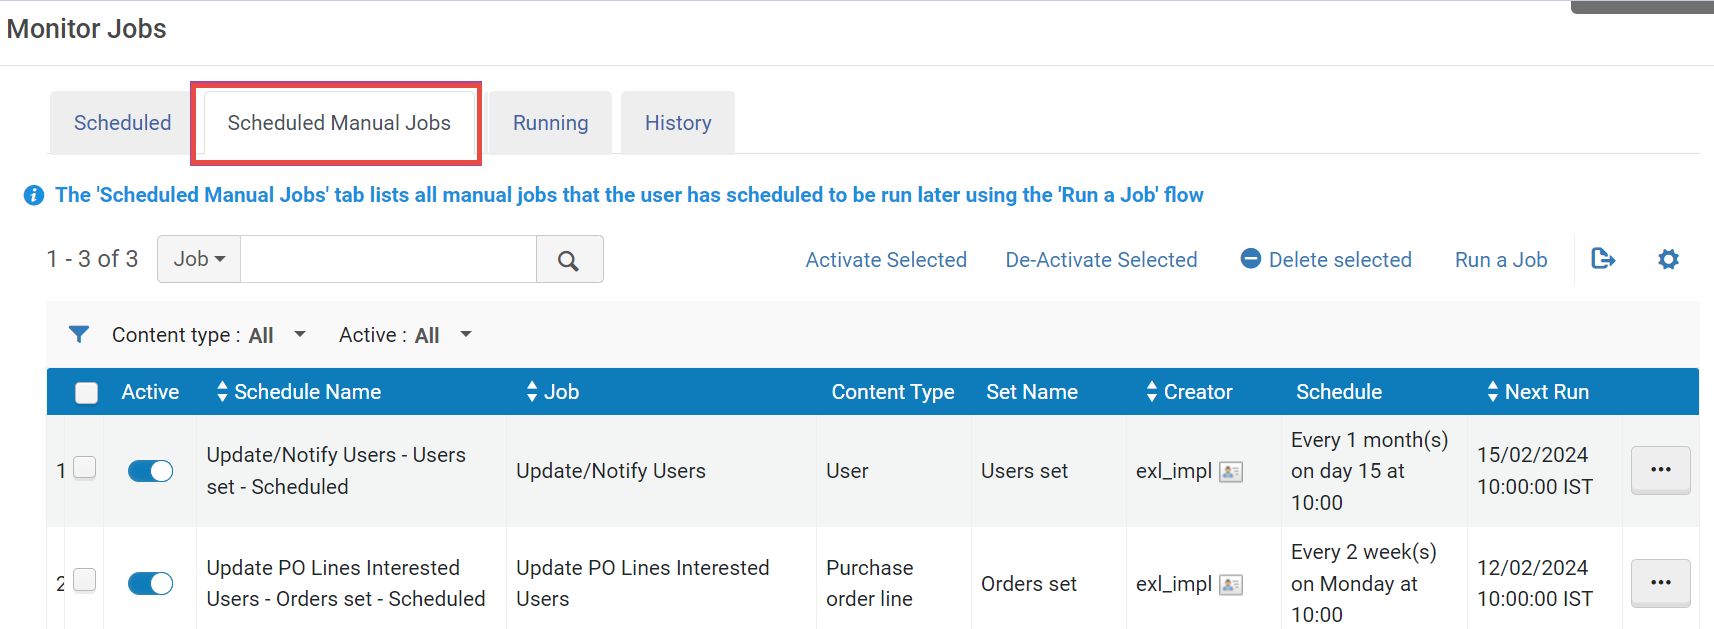The height and width of the screenshot is (629, 1714).
Task: Check the select-all checkbox in header
Action: point(87,393)
